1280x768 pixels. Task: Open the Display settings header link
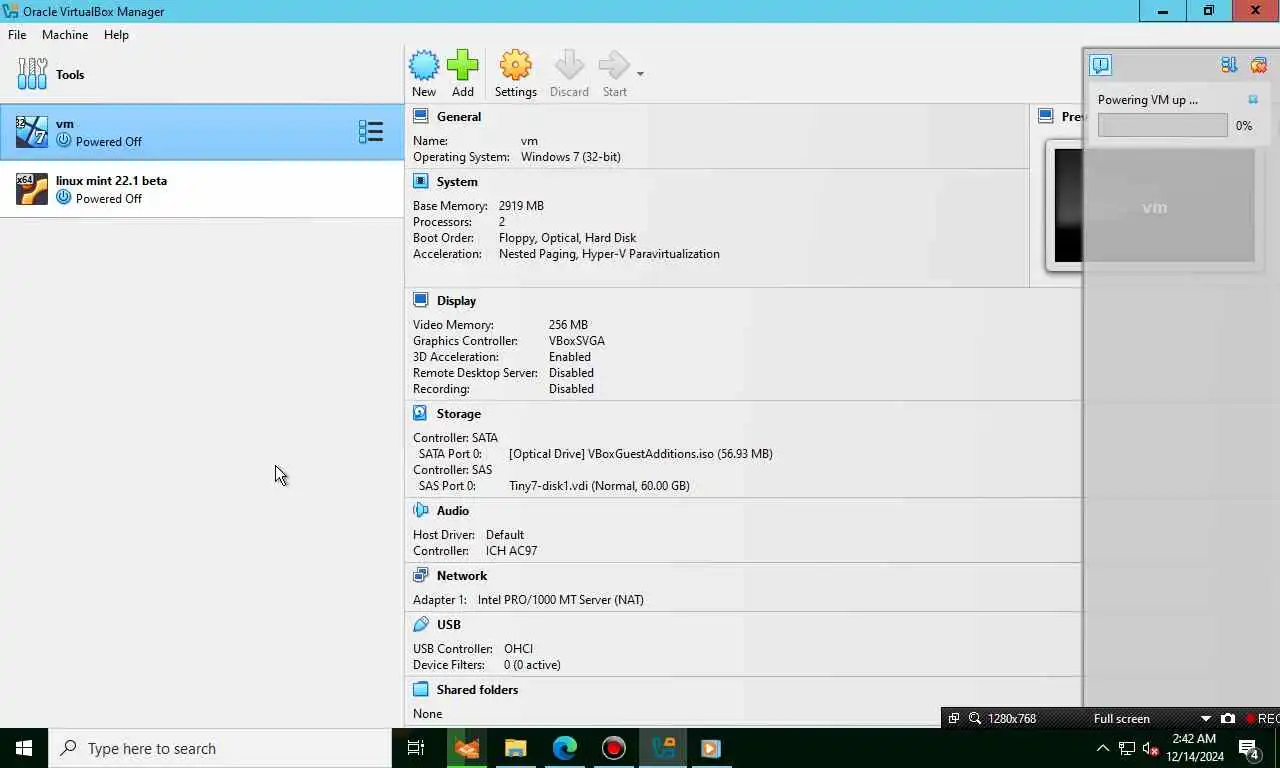click(x=456, y=301)
